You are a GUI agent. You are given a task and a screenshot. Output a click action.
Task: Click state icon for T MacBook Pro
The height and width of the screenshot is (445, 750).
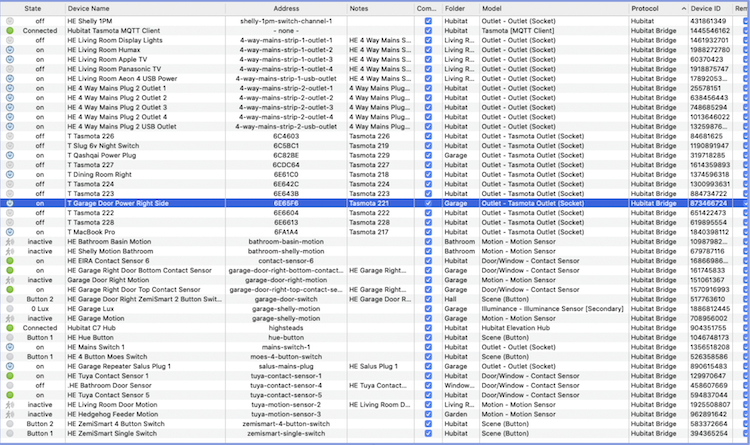tap(10, 232)
